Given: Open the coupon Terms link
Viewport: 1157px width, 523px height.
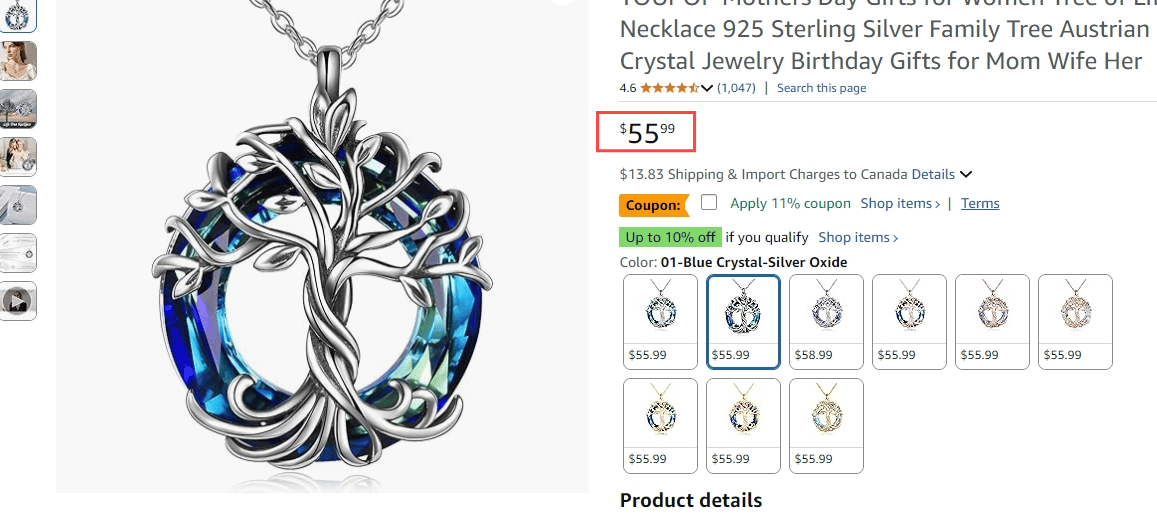Looking at the screenshot, I should [x=980, y=204].
